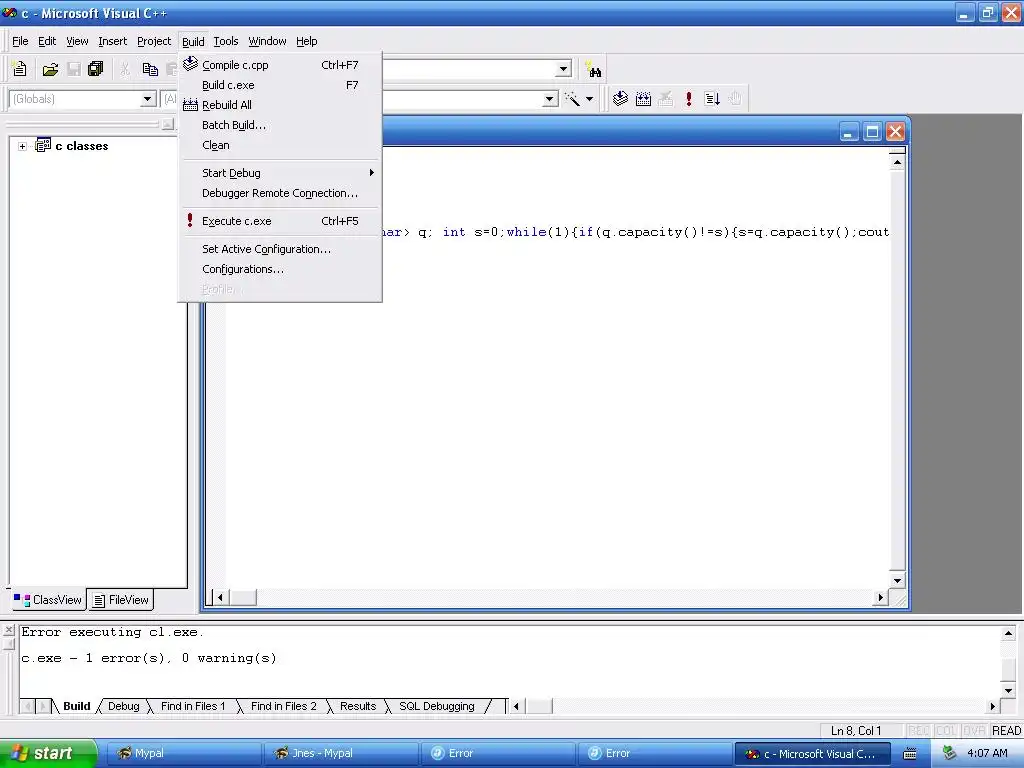Click the keyboard icon in the taskbar tray
The image size is (1024, 768).
click(910, 754)
